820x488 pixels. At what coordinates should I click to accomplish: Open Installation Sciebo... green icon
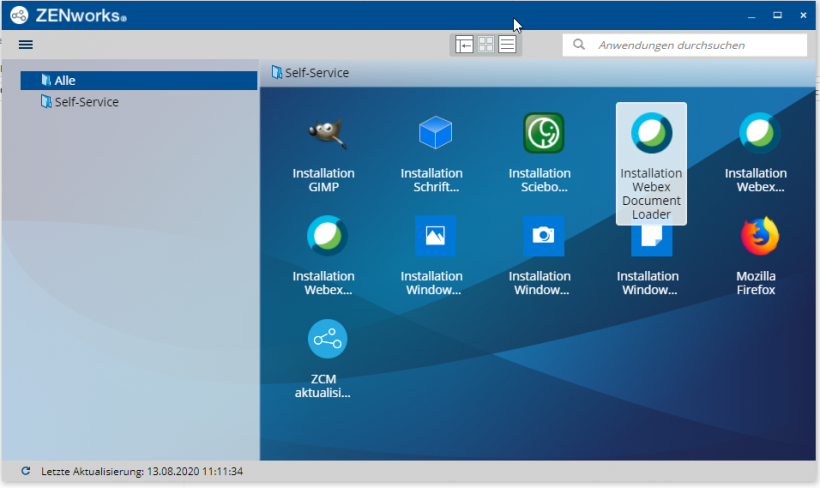pyautogui.click(x=543, y=133)
